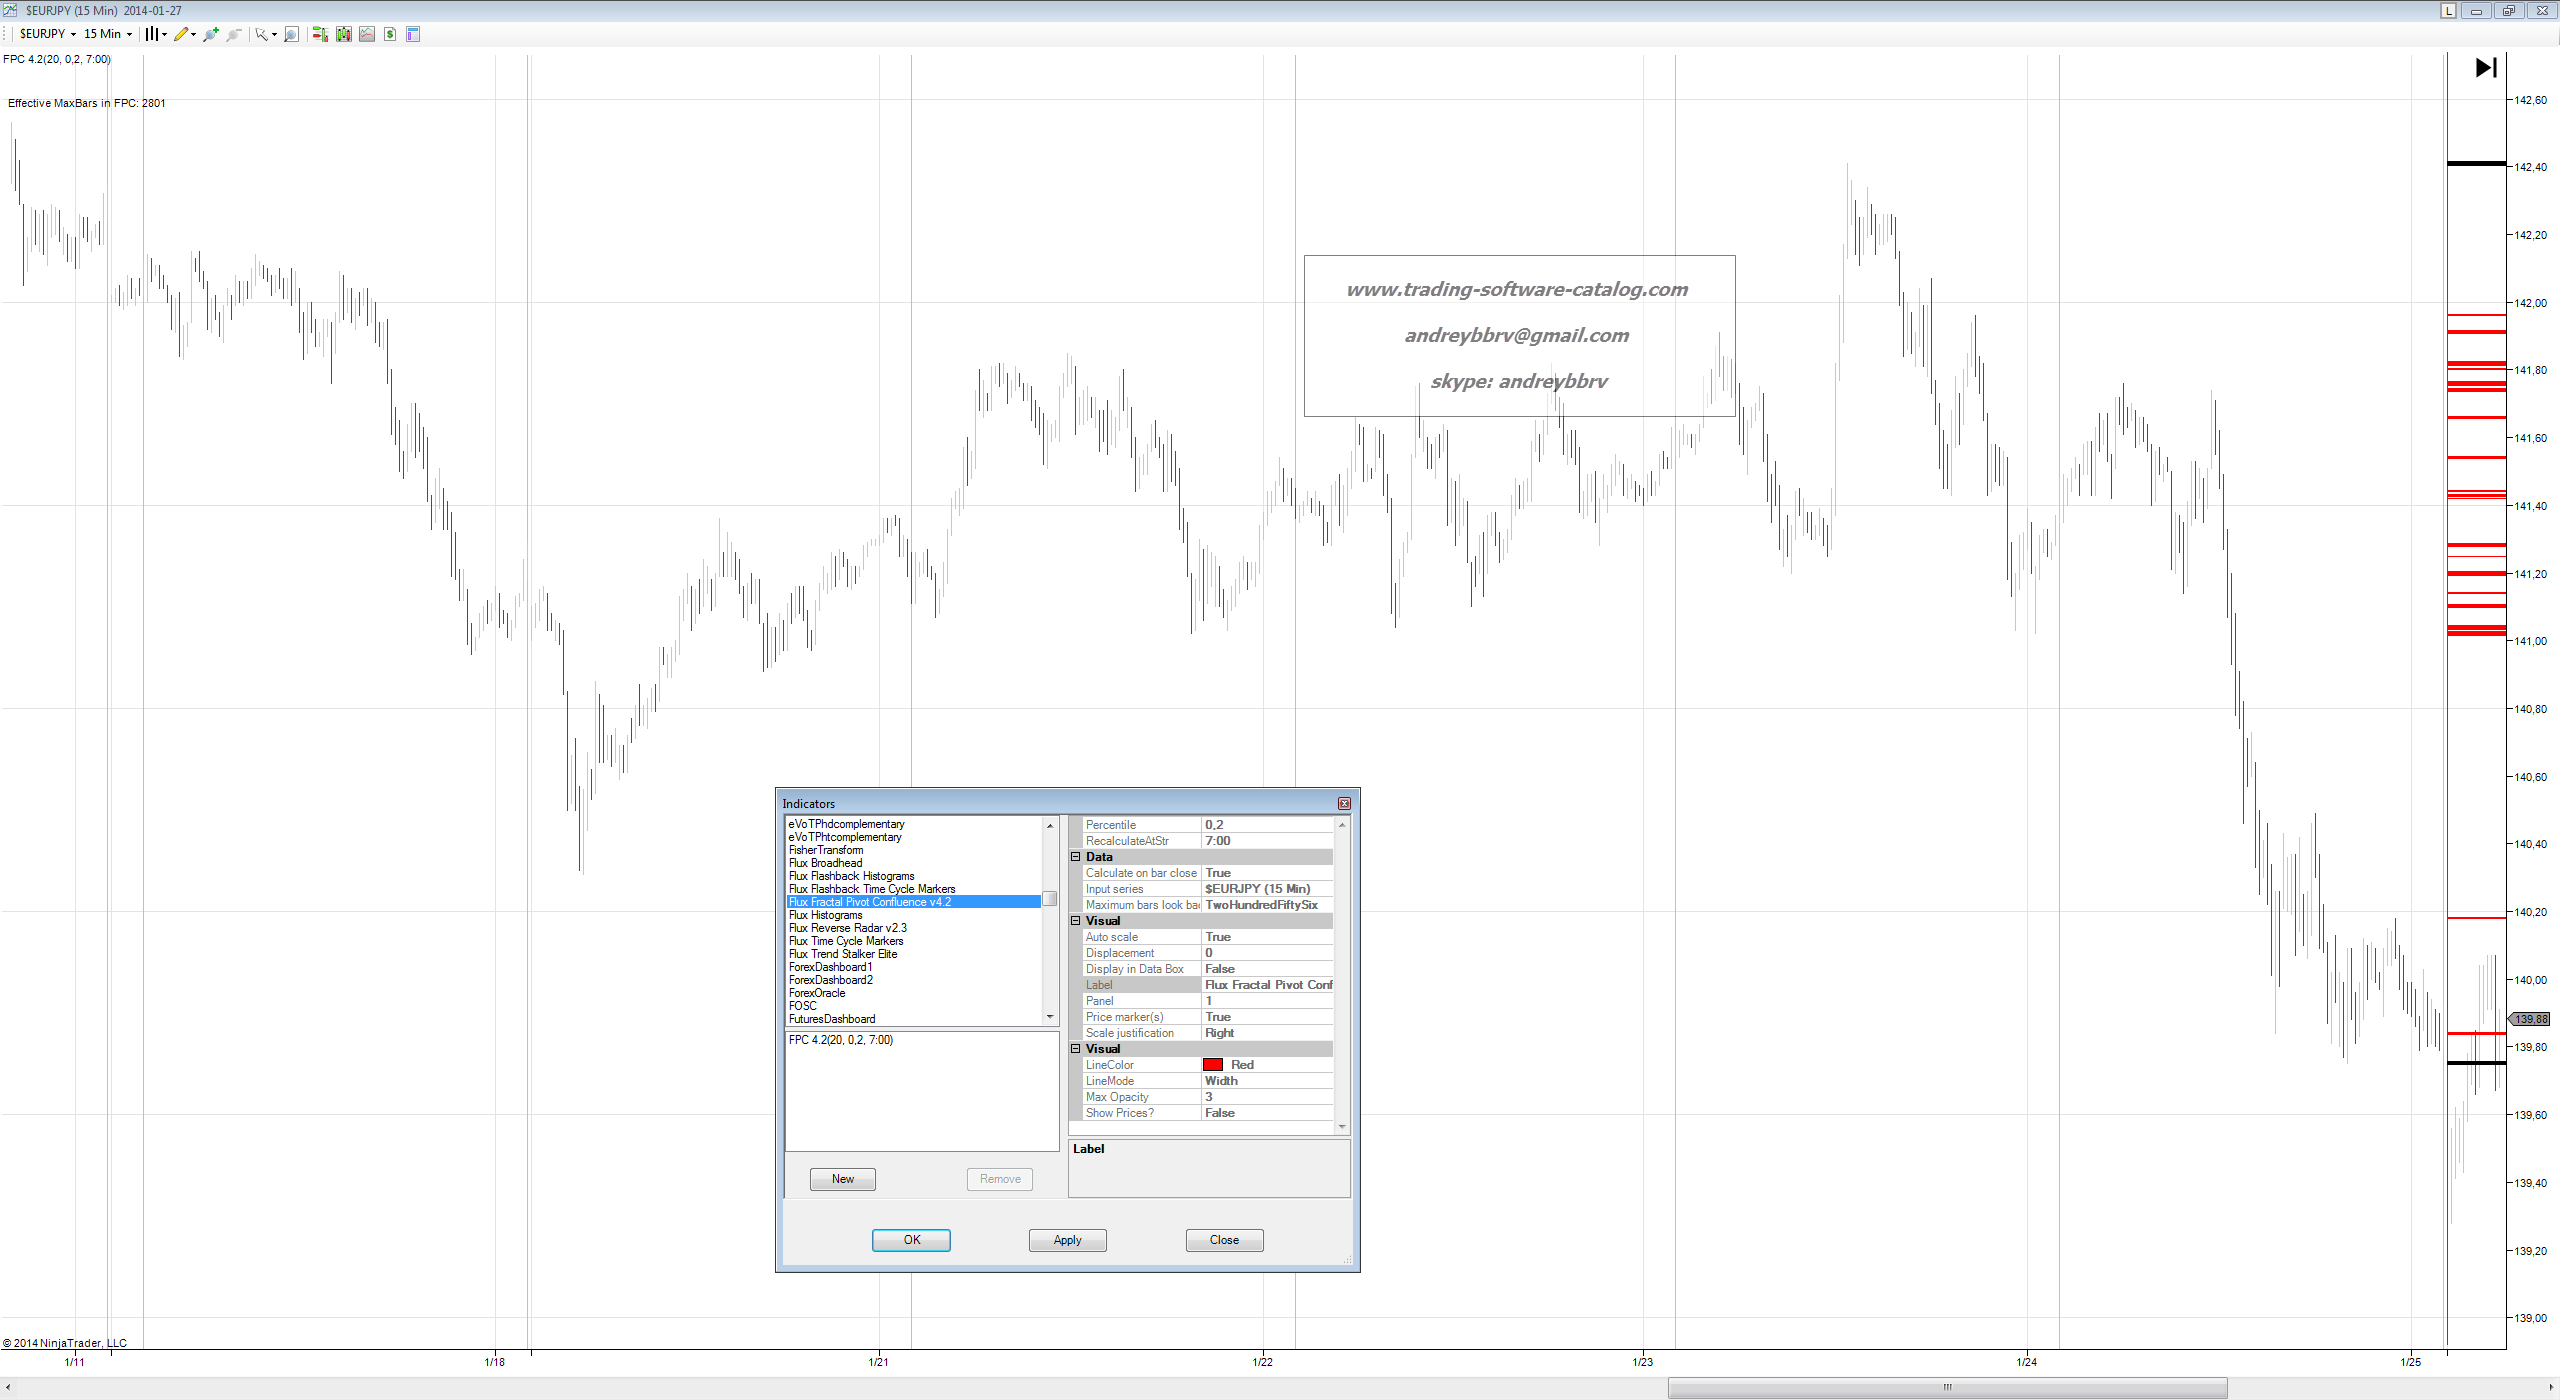This screenshot has height=1400, width=2560.
Task: Open the 15 Min interval dropdown
Action: (108, 34)
